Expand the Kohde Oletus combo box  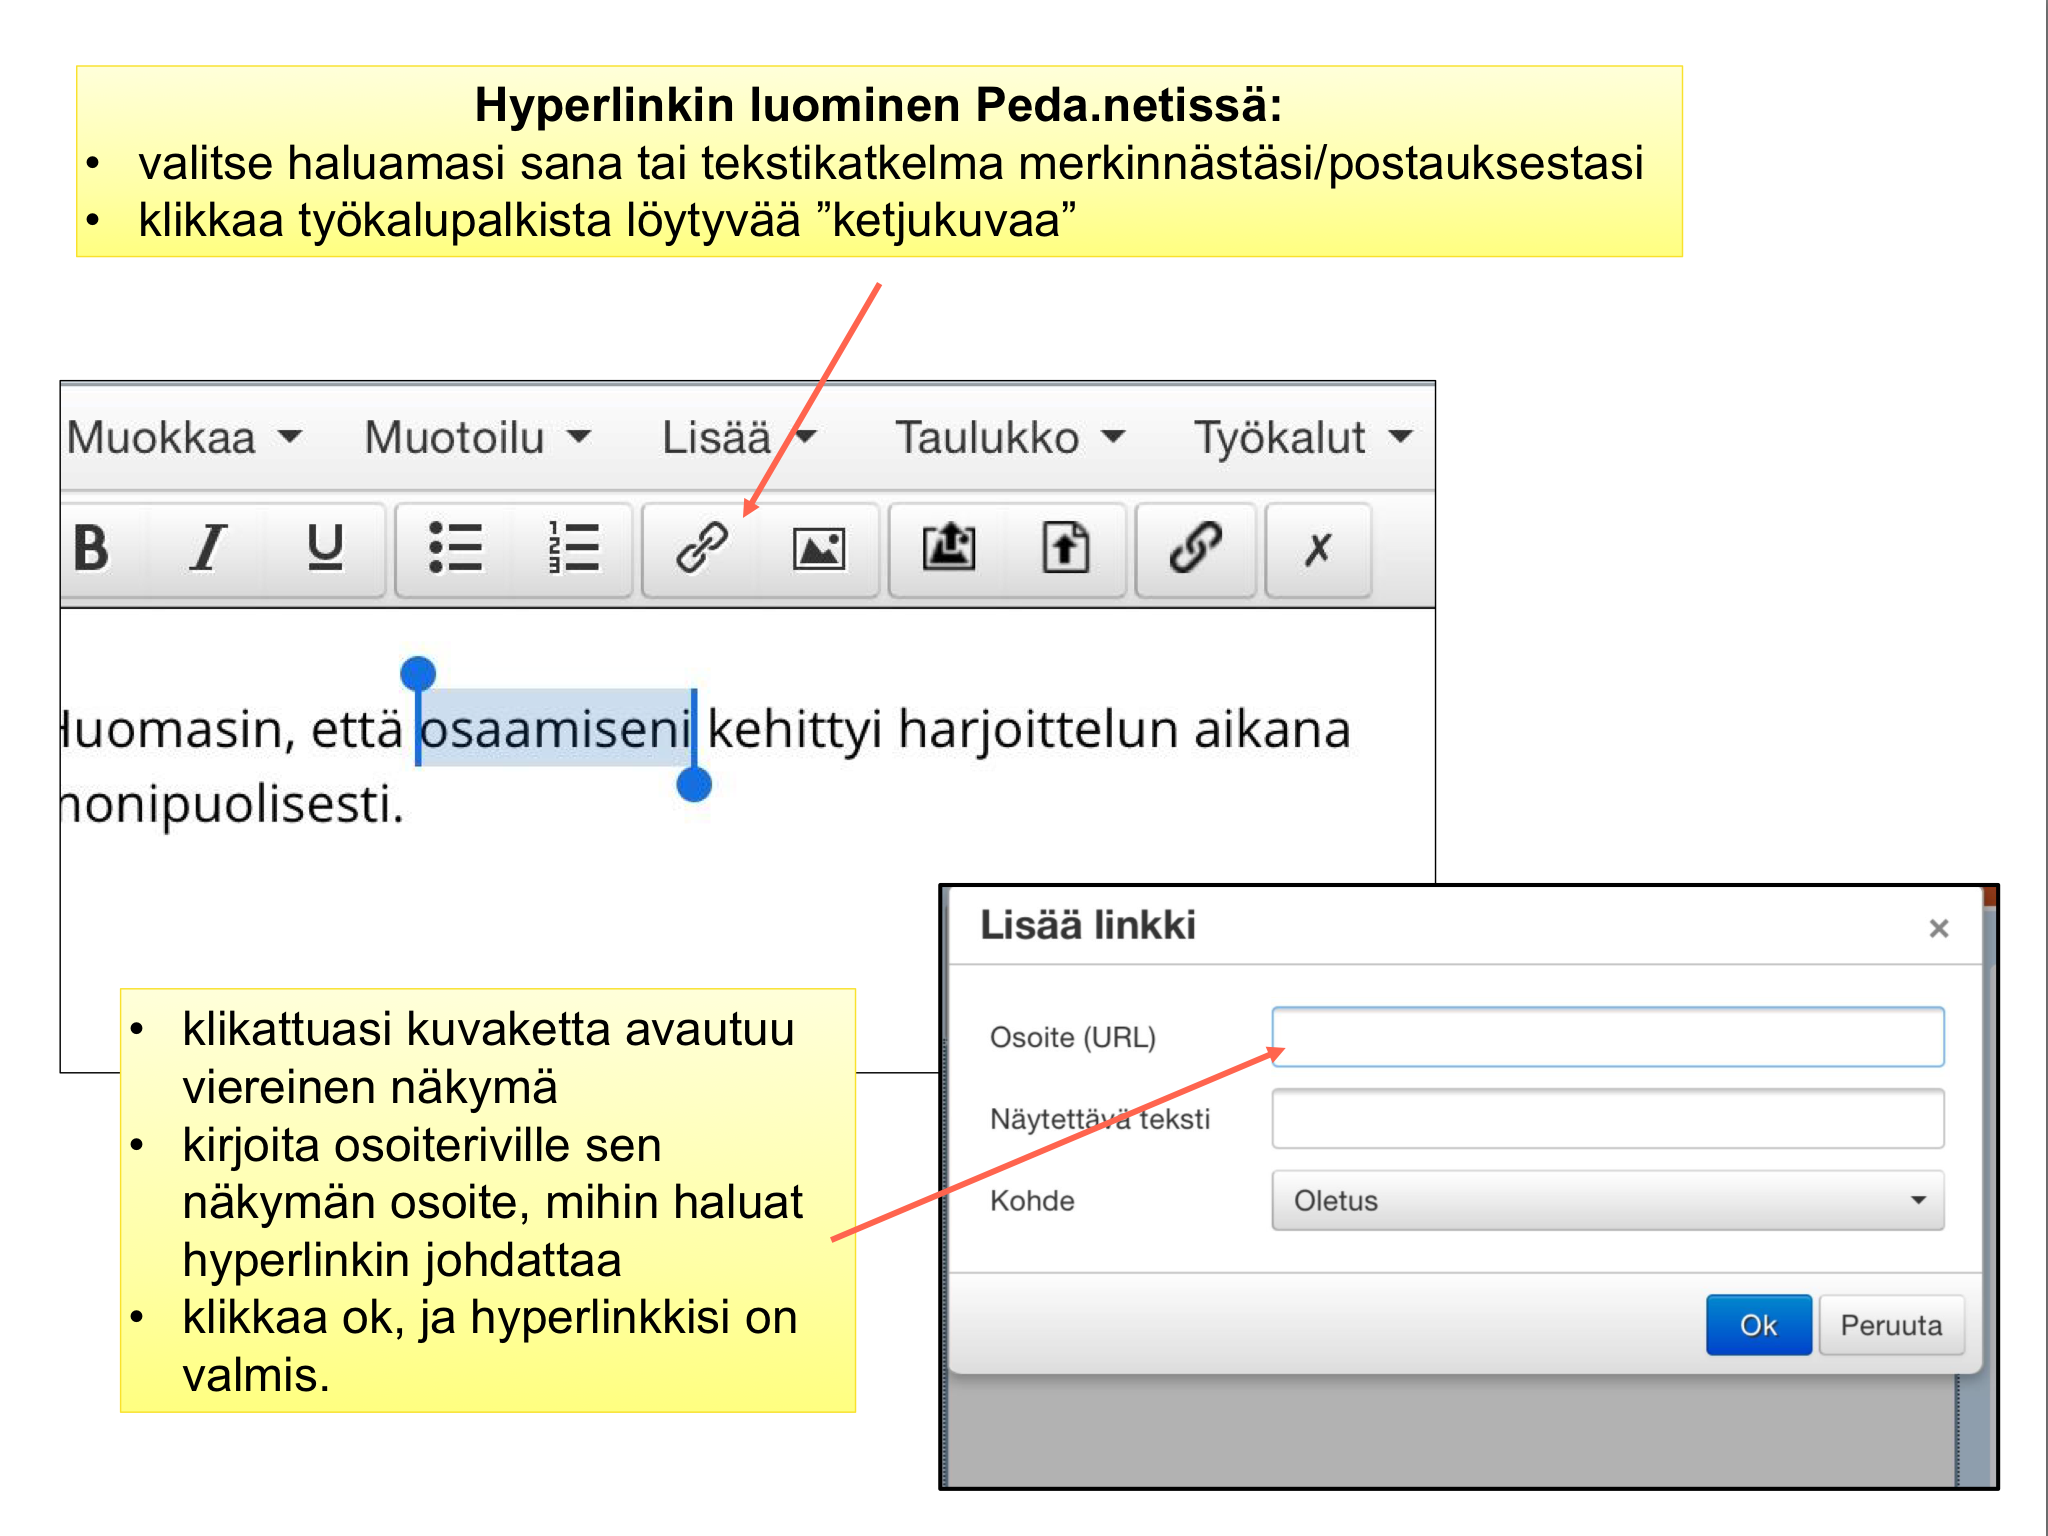[1607, 1200]
